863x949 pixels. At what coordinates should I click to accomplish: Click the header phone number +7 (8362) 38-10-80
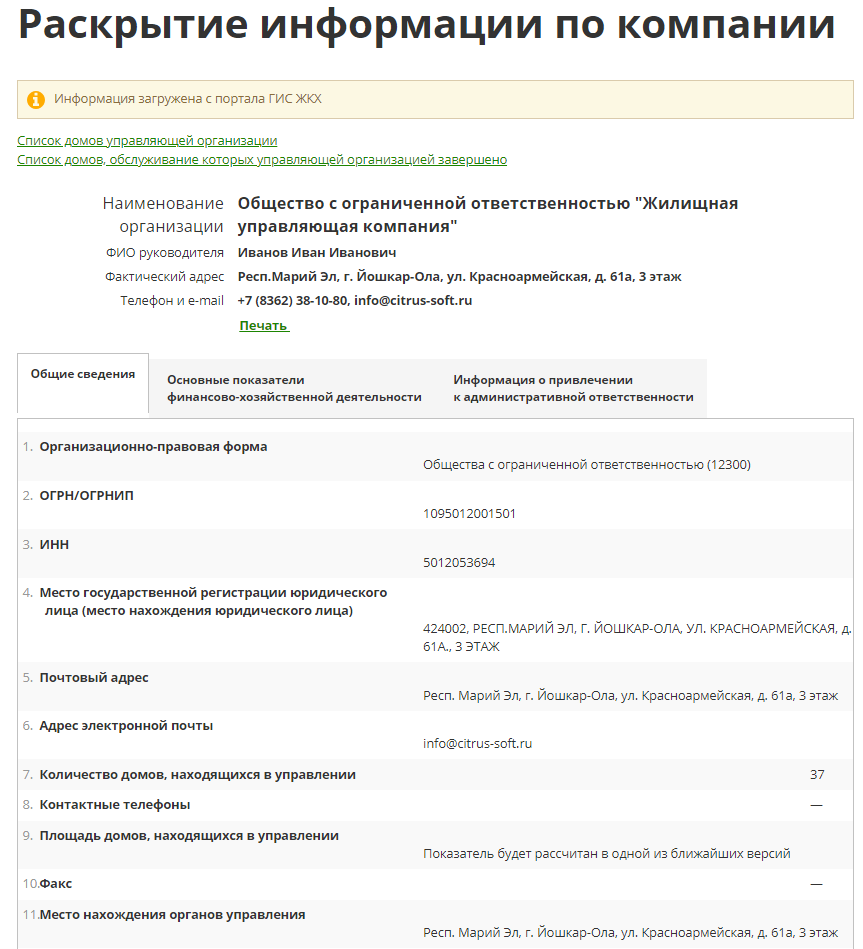coord(292,300)
